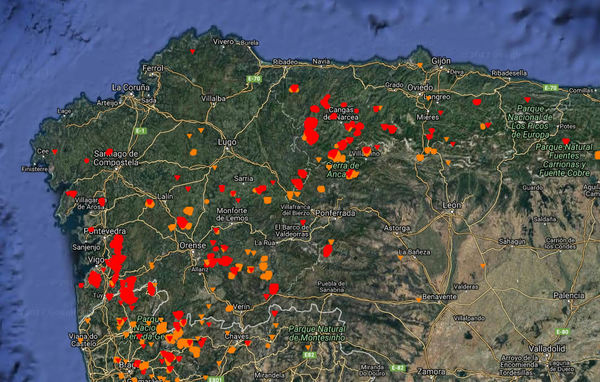Select the red fire marker right of Mieres

click(x=440, y=113)
